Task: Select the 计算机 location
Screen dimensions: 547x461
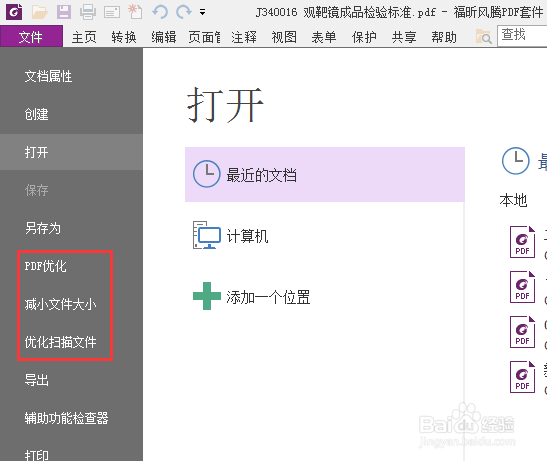Action: 325,236
